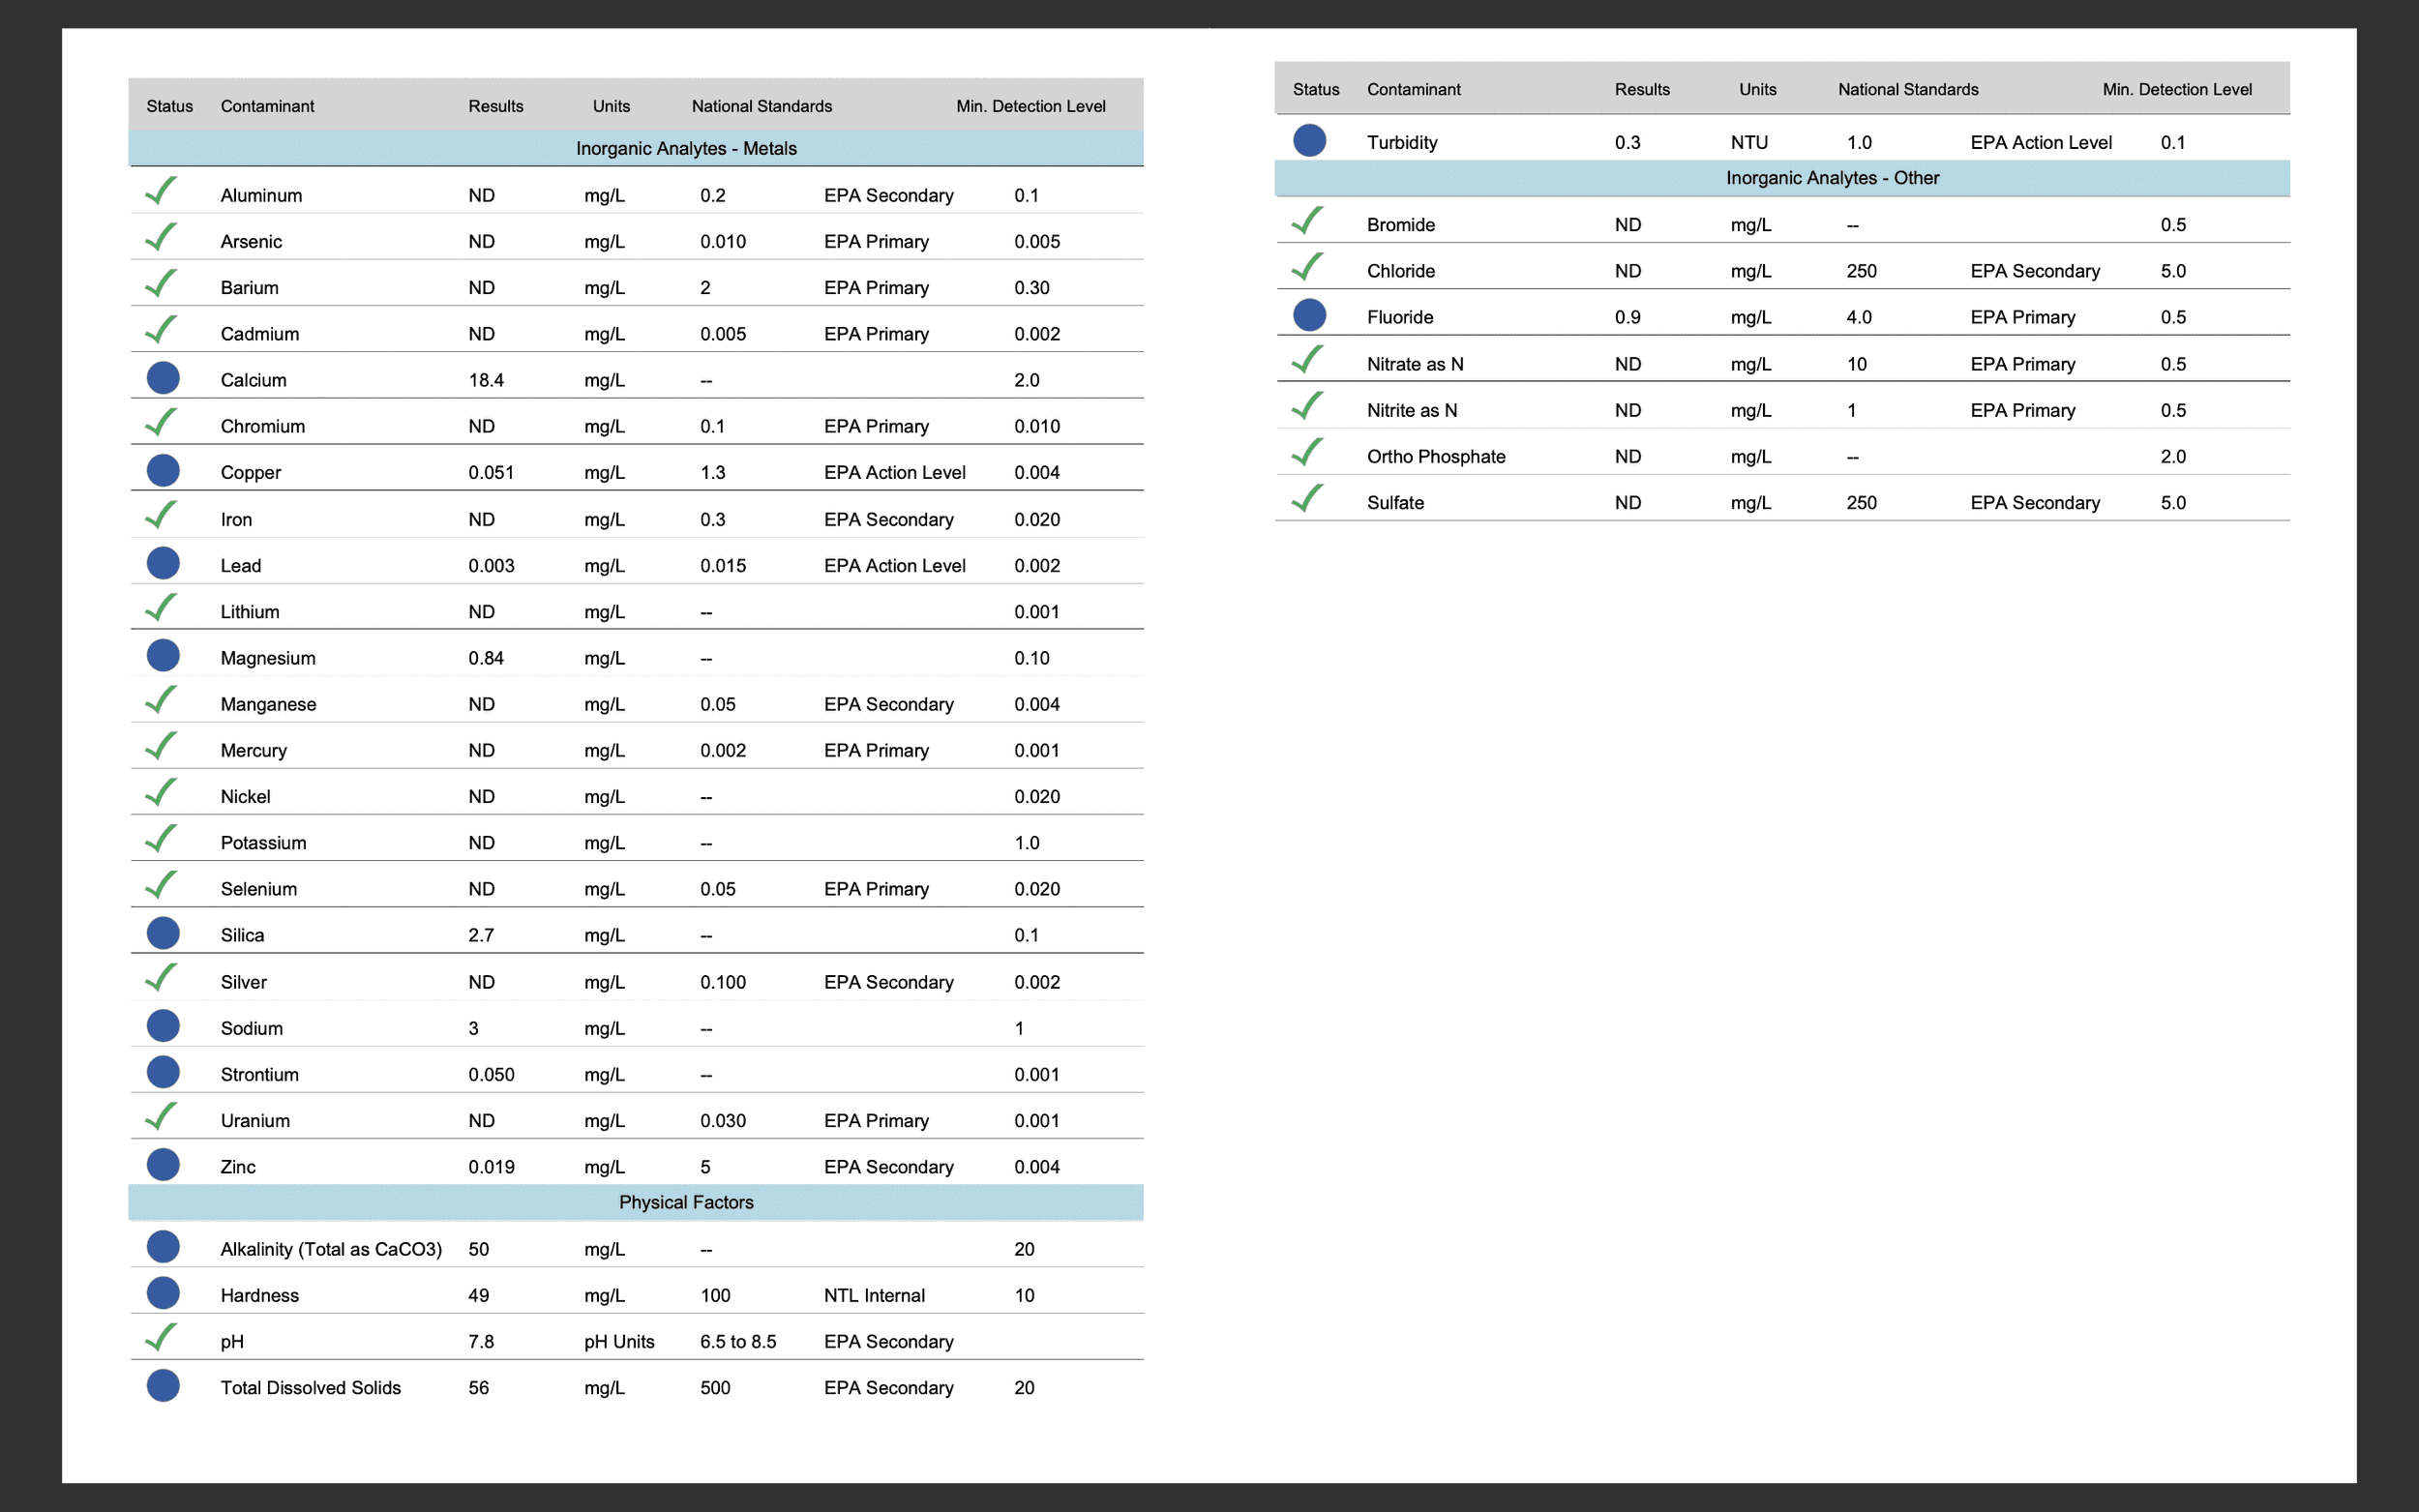Image resolution: width=2419 pixels, height=1512 pixels.
Task: Click the green checkmark beside Bromide
Action: coord(1307,221)
